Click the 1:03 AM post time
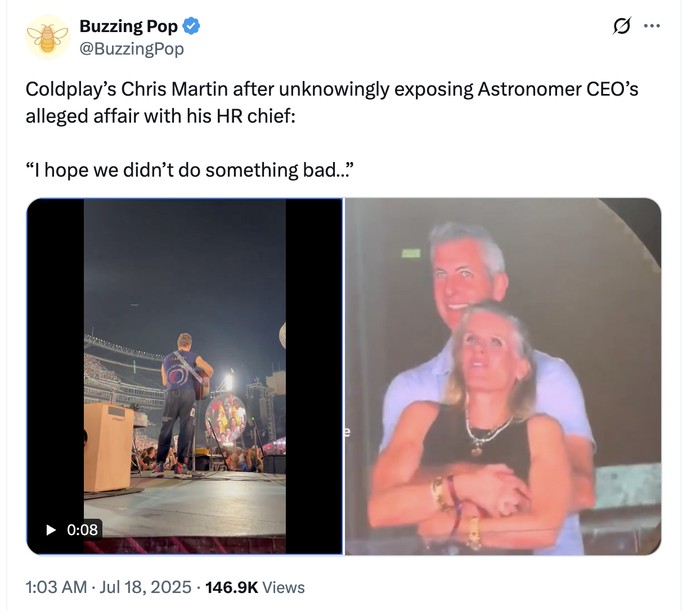Viewport: 700px width, 611px height. pos(55,587)
